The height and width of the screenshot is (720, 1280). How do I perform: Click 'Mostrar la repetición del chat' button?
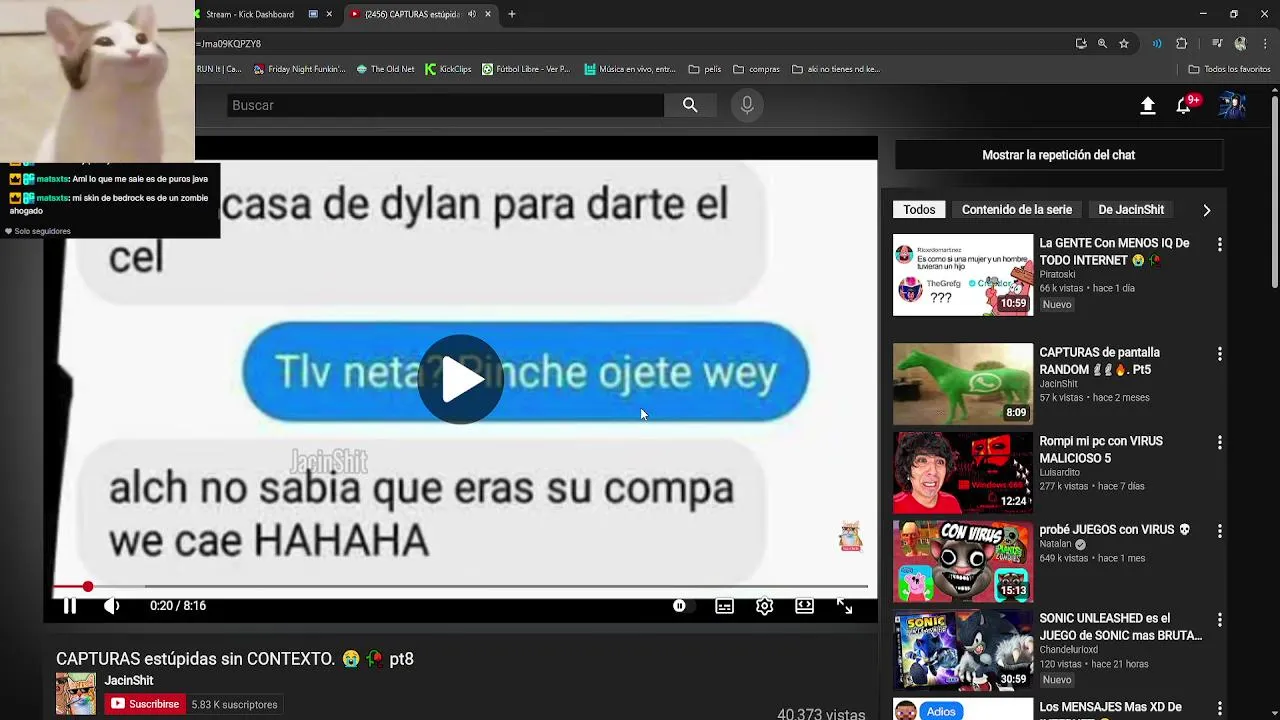pos(1058,155)
